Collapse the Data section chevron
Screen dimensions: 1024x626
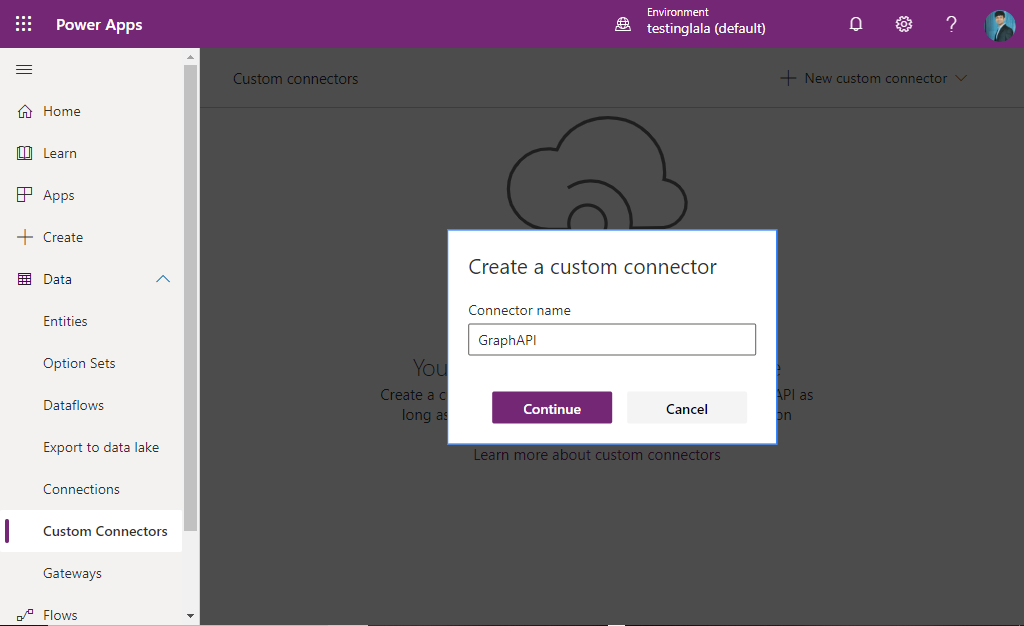(x=163, y=279)
